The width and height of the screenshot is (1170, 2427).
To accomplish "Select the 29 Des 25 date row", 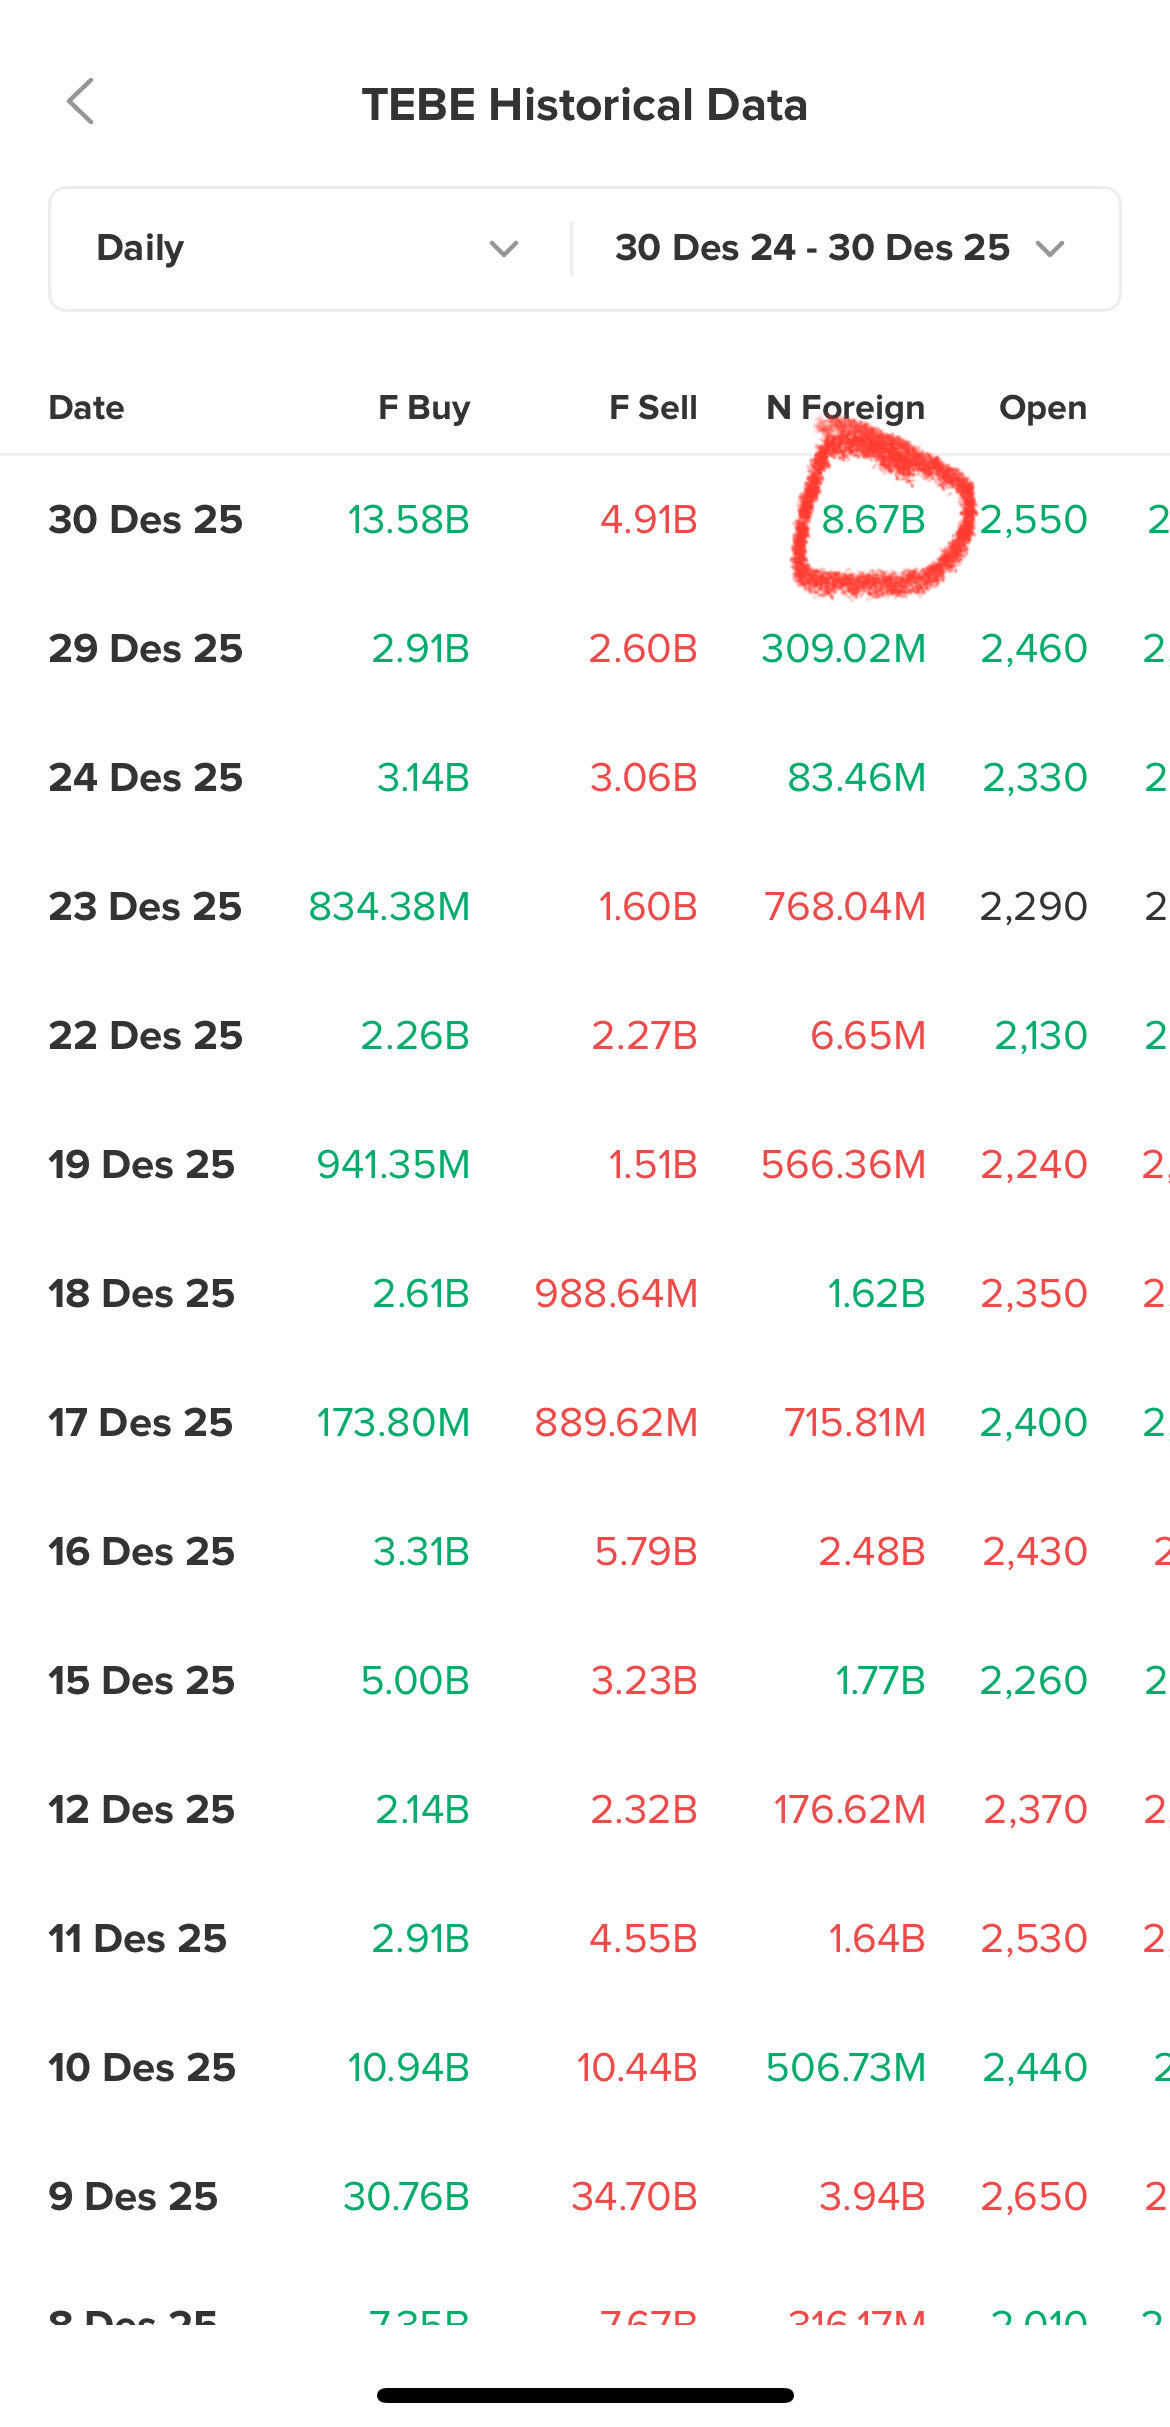I will click(146, 649).
